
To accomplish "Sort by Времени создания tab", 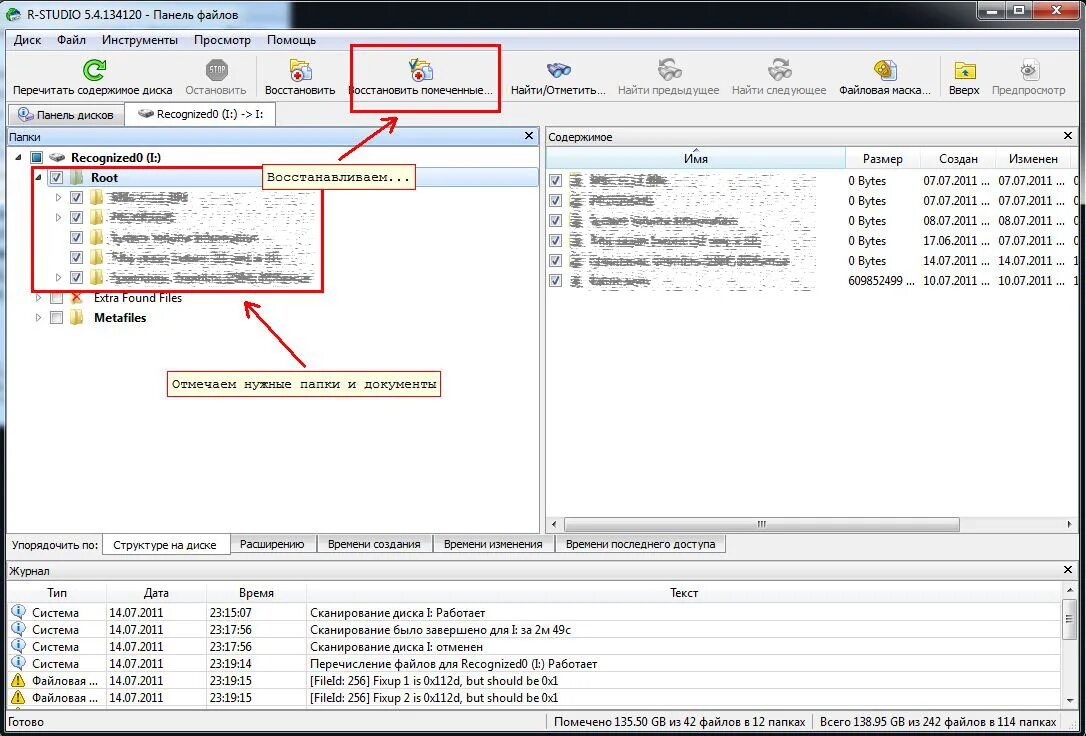I will [374, 544].
